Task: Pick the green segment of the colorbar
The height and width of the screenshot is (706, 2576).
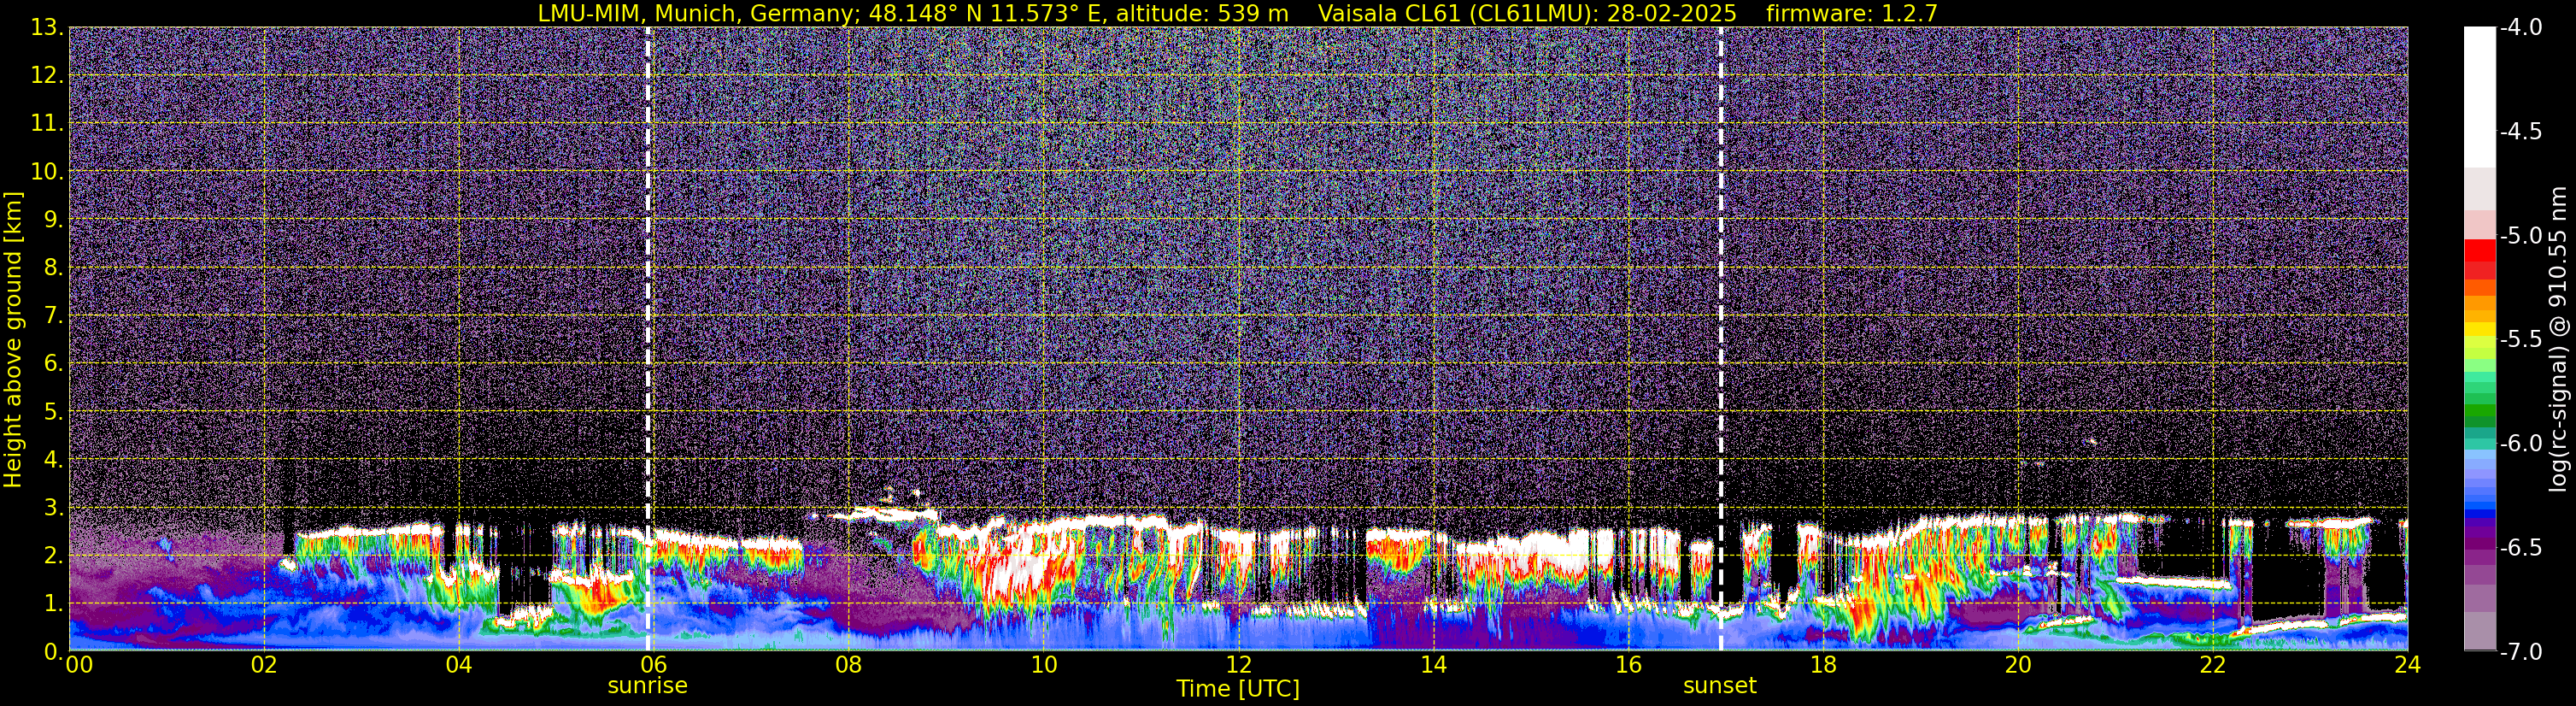Action: coord(2480,410)
